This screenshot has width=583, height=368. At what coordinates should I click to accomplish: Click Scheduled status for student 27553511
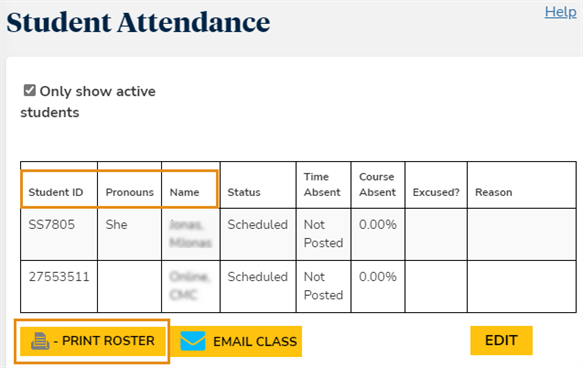click(258, 277)
